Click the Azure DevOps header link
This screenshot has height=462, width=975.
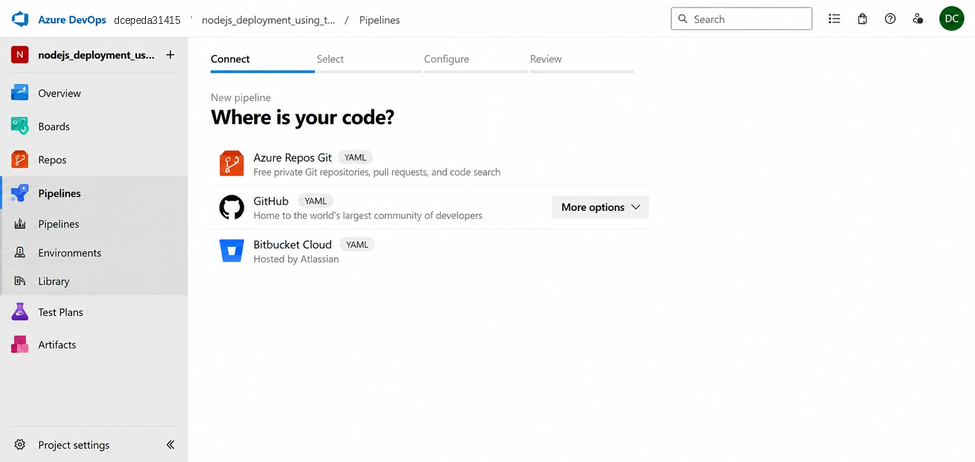click(x=73, y=19)
